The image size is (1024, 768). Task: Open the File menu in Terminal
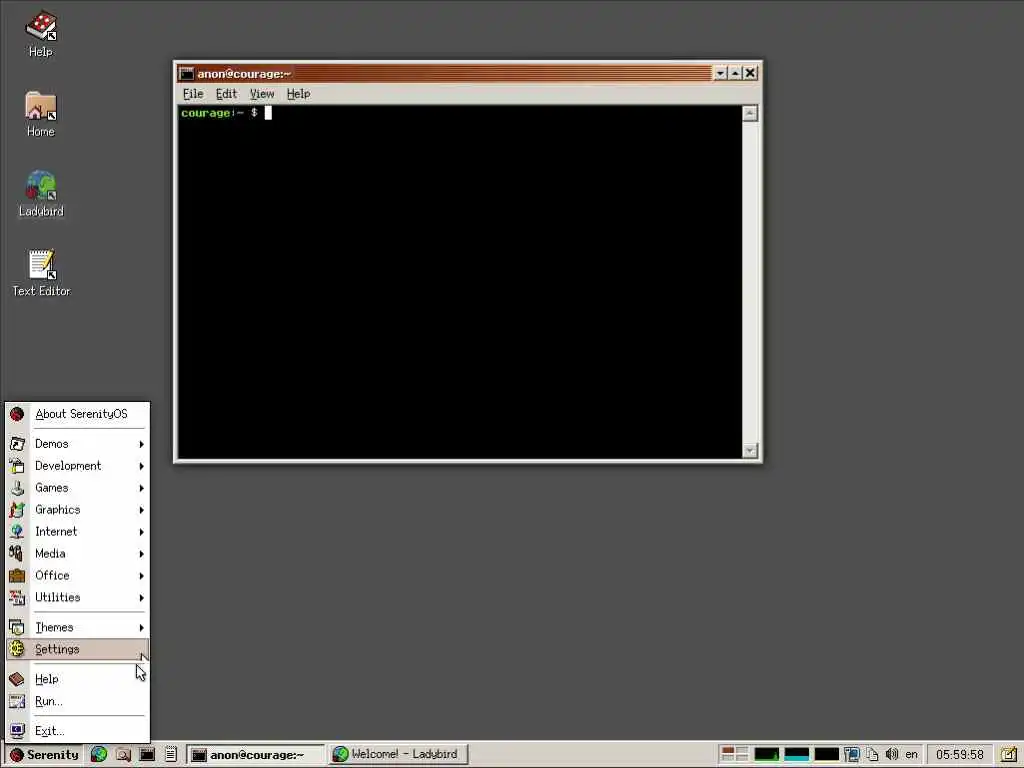pyautogui.click(x=193, y=94)
